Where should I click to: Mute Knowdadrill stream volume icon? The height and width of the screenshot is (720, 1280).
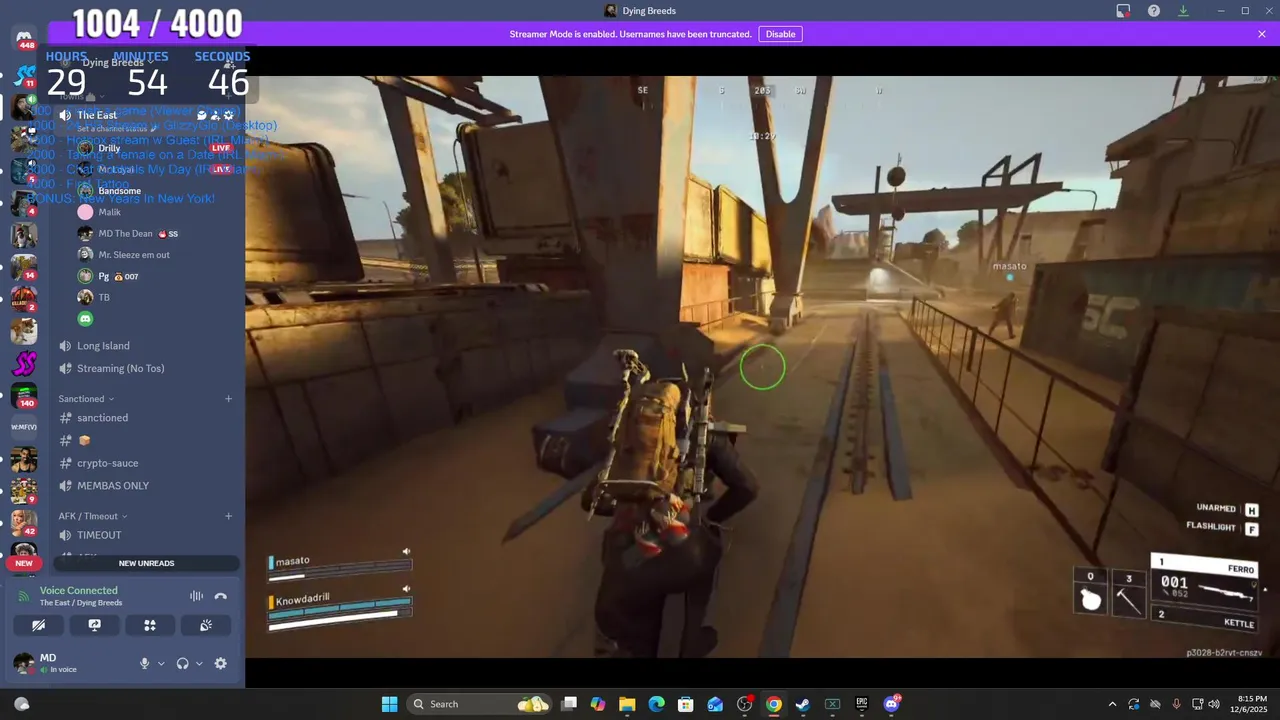(x=406, y=589)
